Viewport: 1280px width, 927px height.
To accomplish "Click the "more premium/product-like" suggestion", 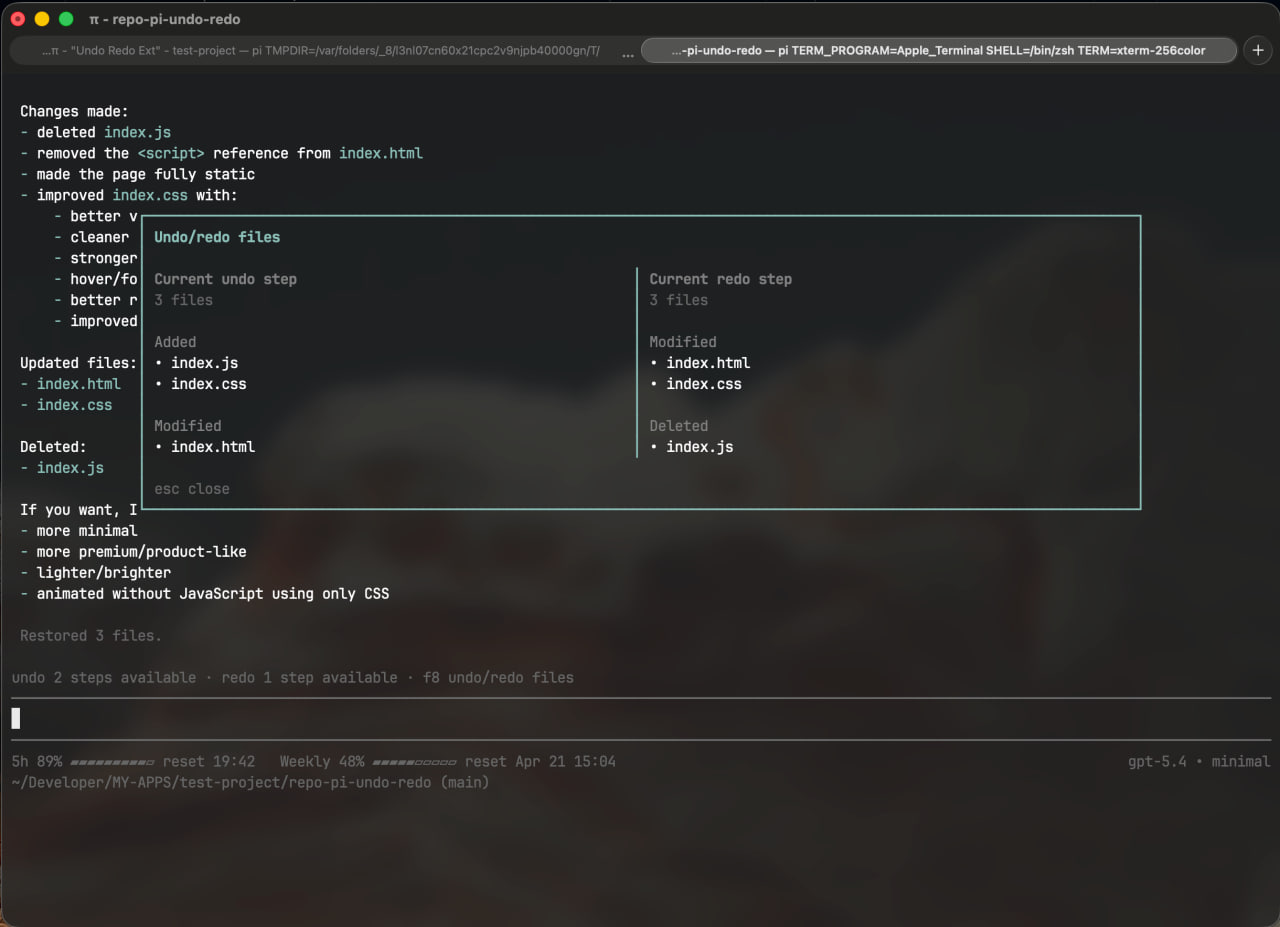I will coord(141,552).
